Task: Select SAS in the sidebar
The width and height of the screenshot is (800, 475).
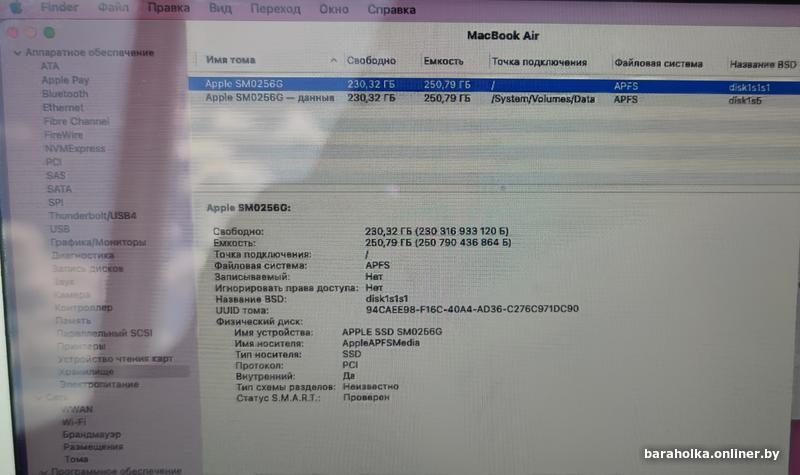Action: [56, 176]
